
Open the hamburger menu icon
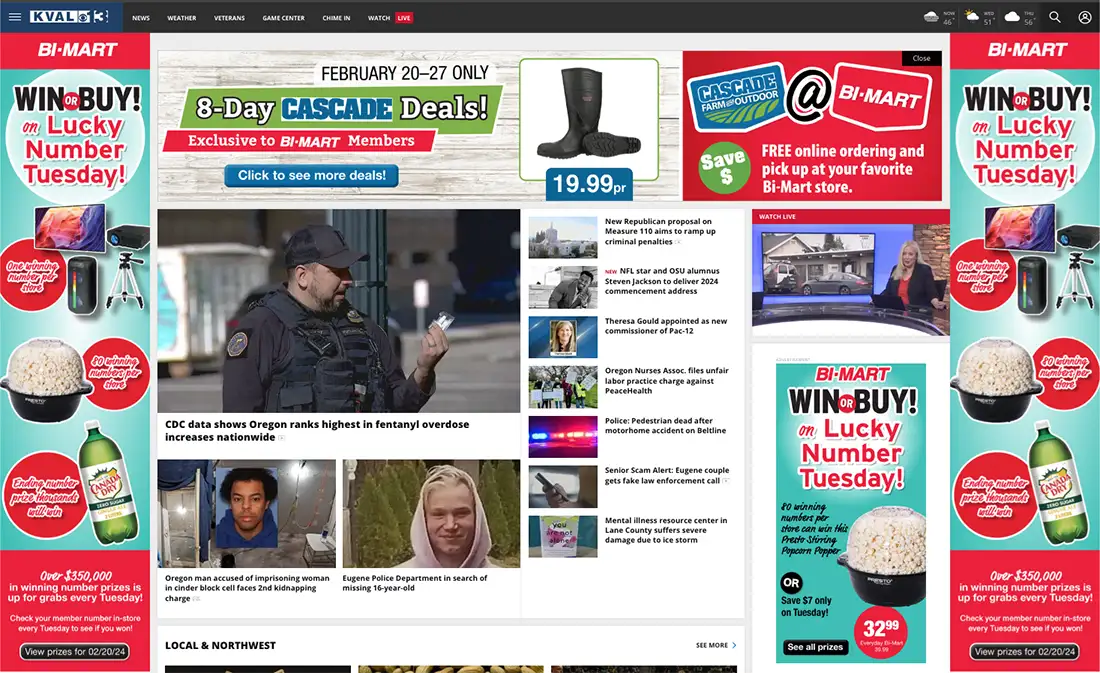(15, 17)
